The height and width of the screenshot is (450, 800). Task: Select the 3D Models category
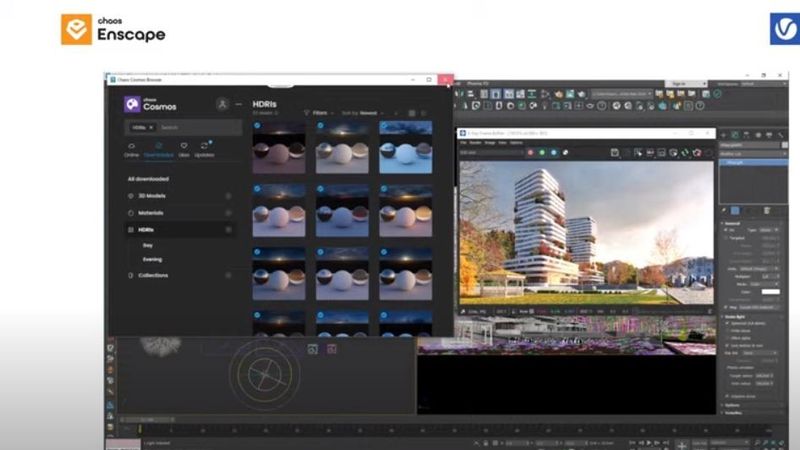(x=152, y=196)
